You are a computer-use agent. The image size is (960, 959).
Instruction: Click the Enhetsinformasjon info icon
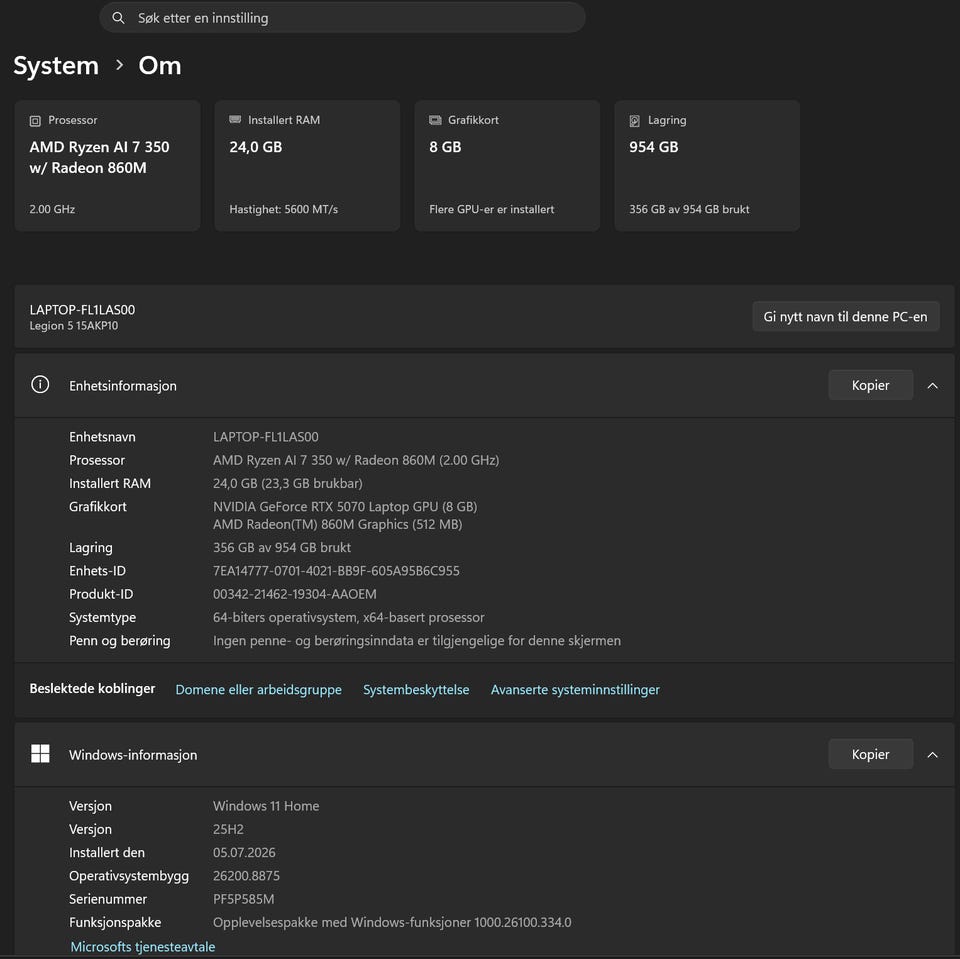[x=40, y=385]
